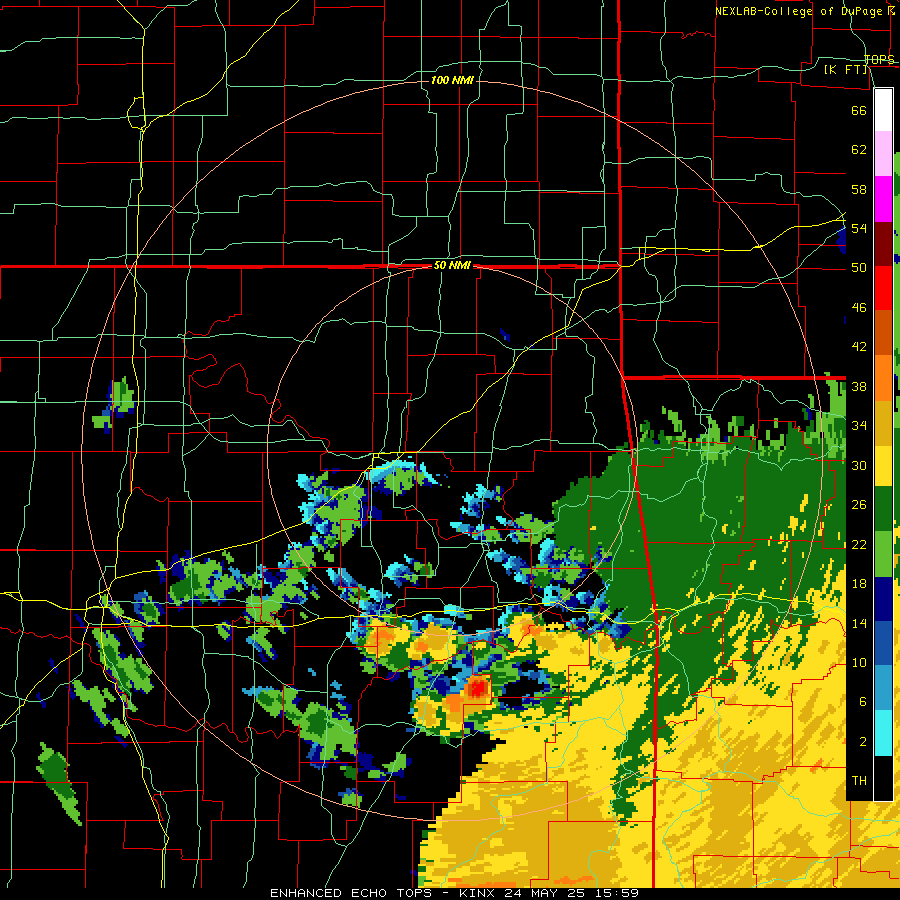Click the black TH legend swatch
The image size is (900, 900).
coord(883,778)
